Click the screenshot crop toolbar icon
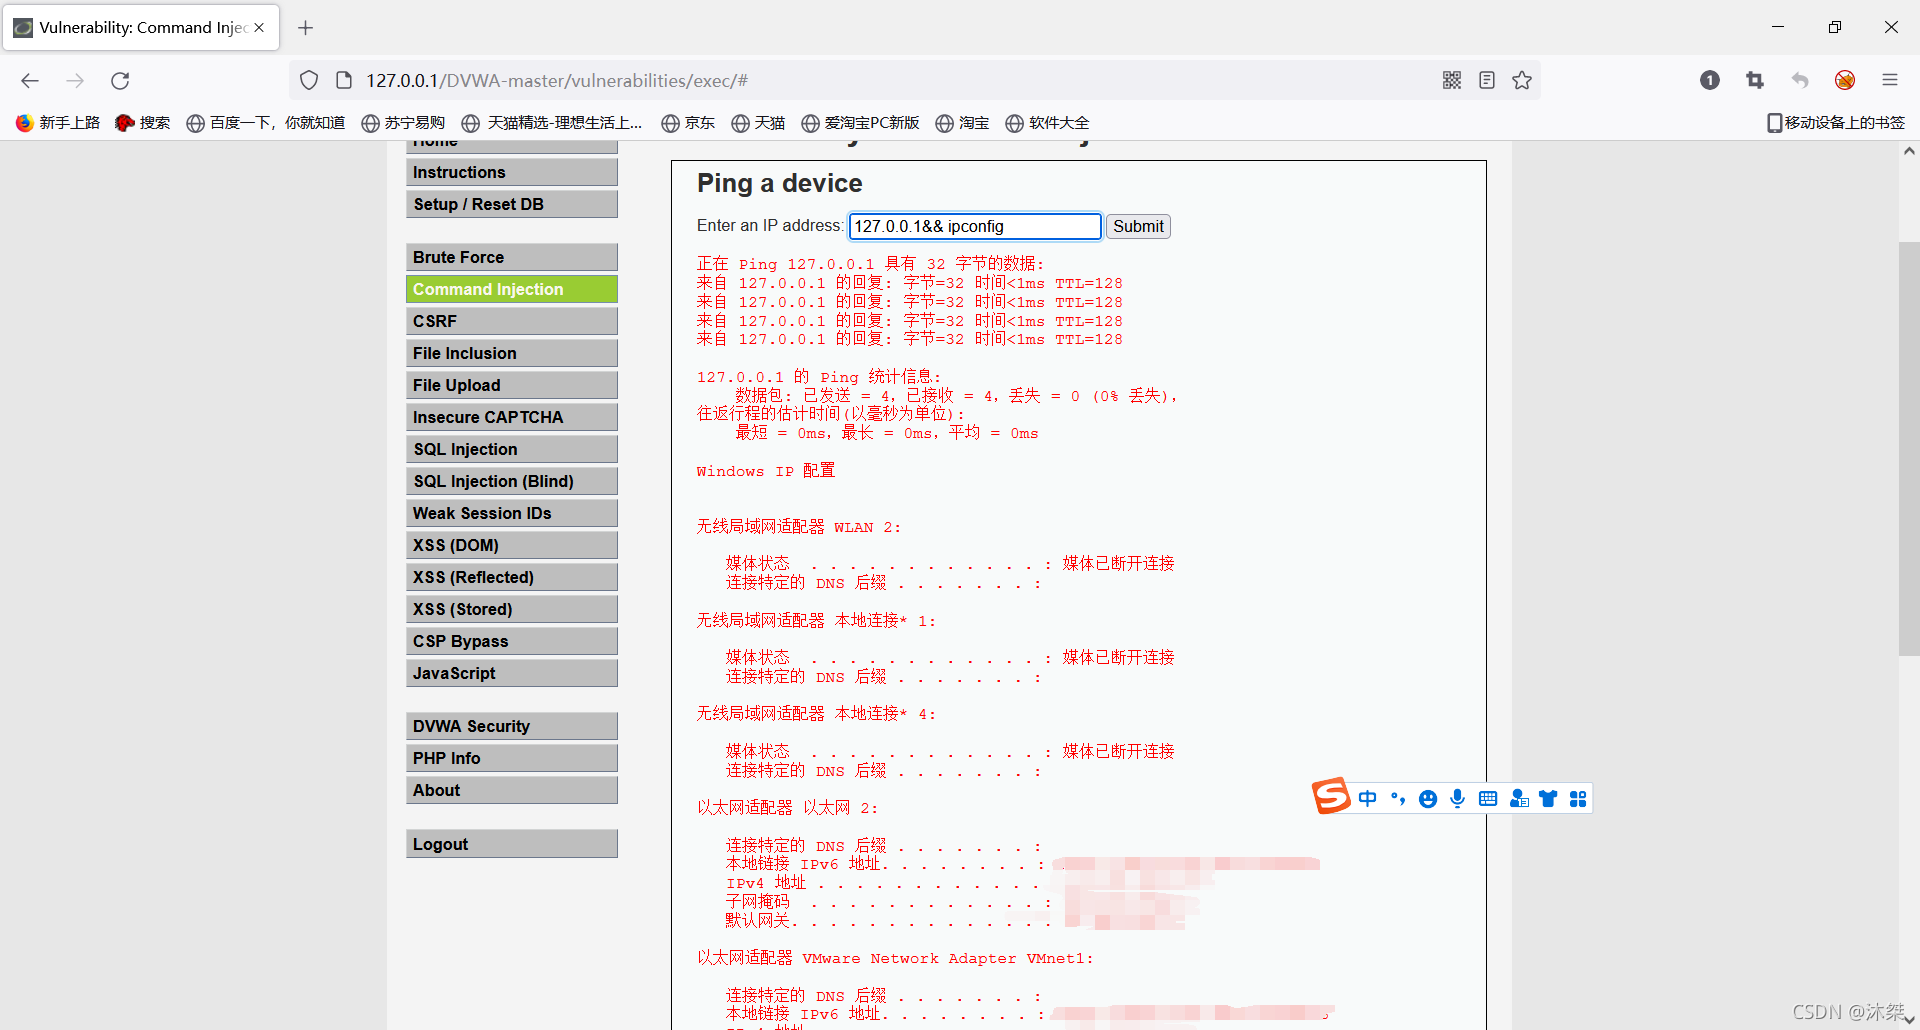The image size is (1920, 1030). tap(1755, 80)
